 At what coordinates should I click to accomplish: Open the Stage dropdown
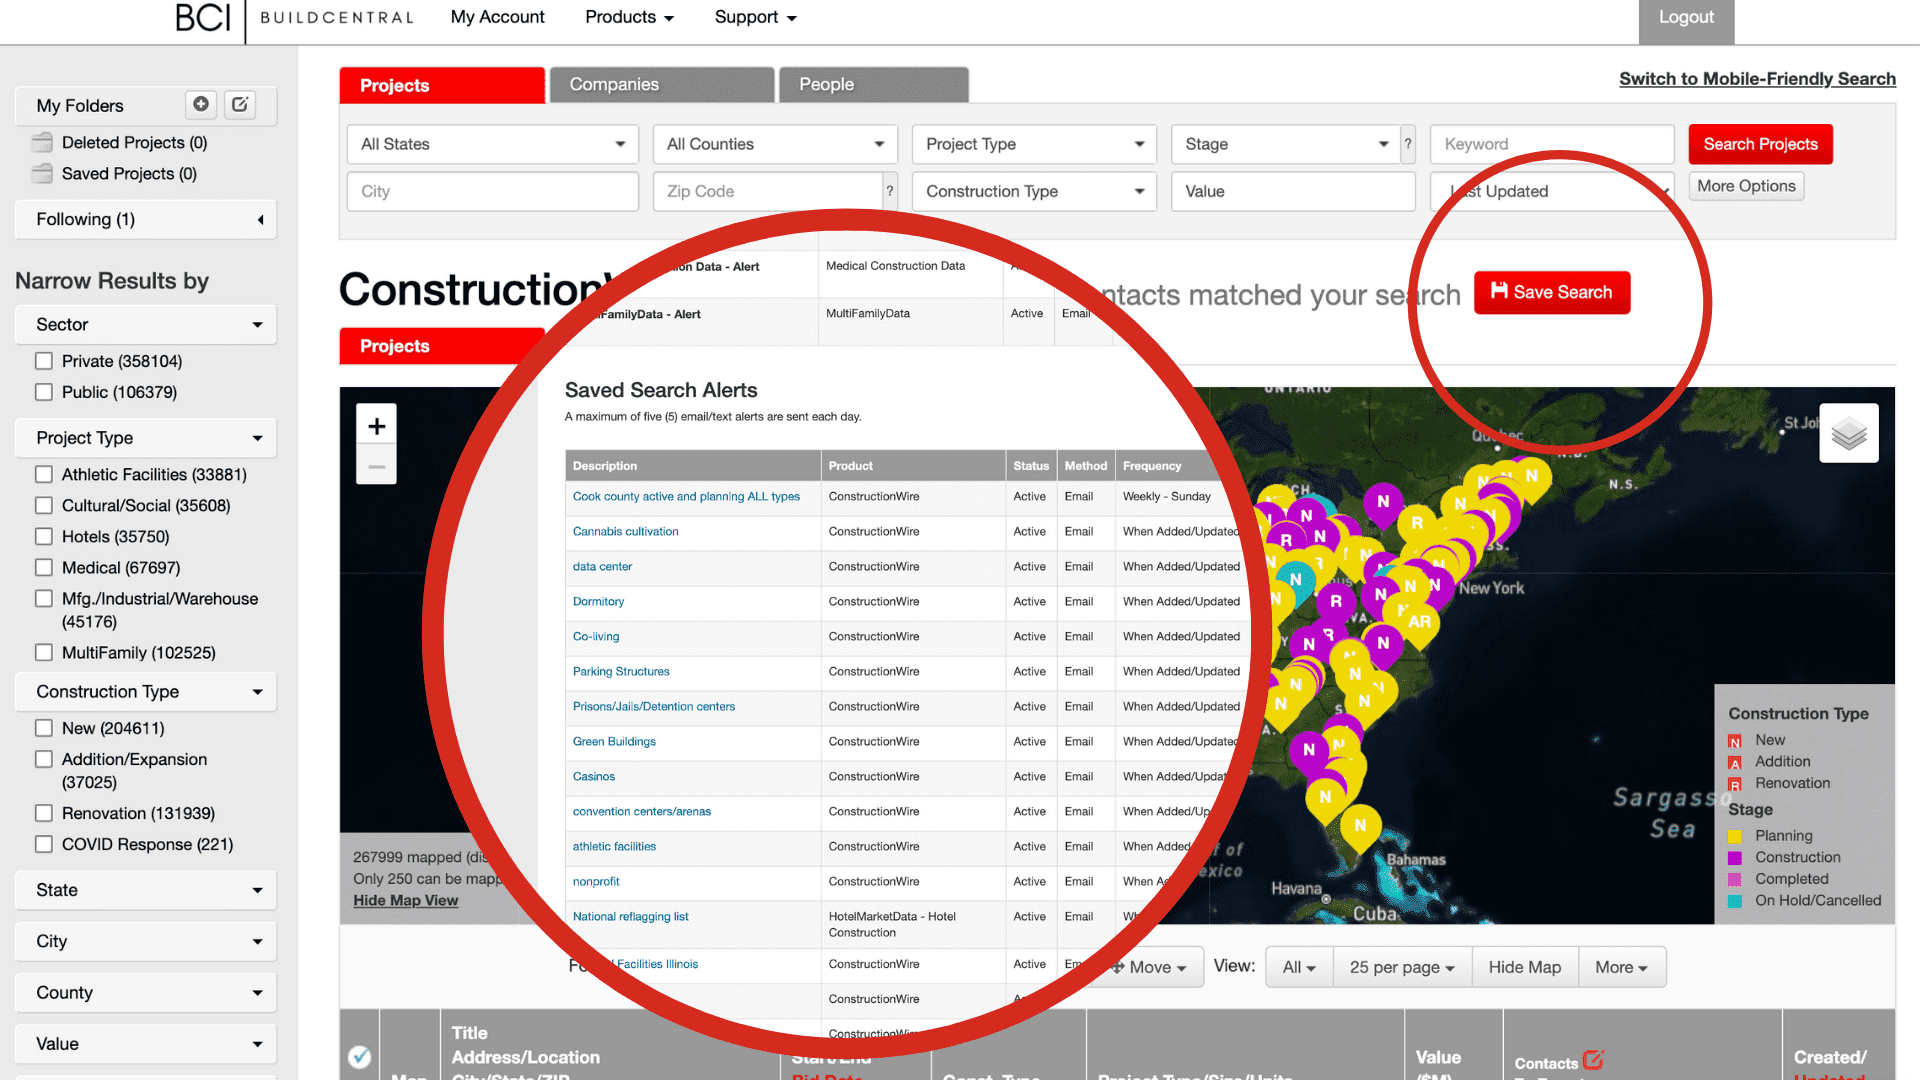click(x=1286, y=144)
